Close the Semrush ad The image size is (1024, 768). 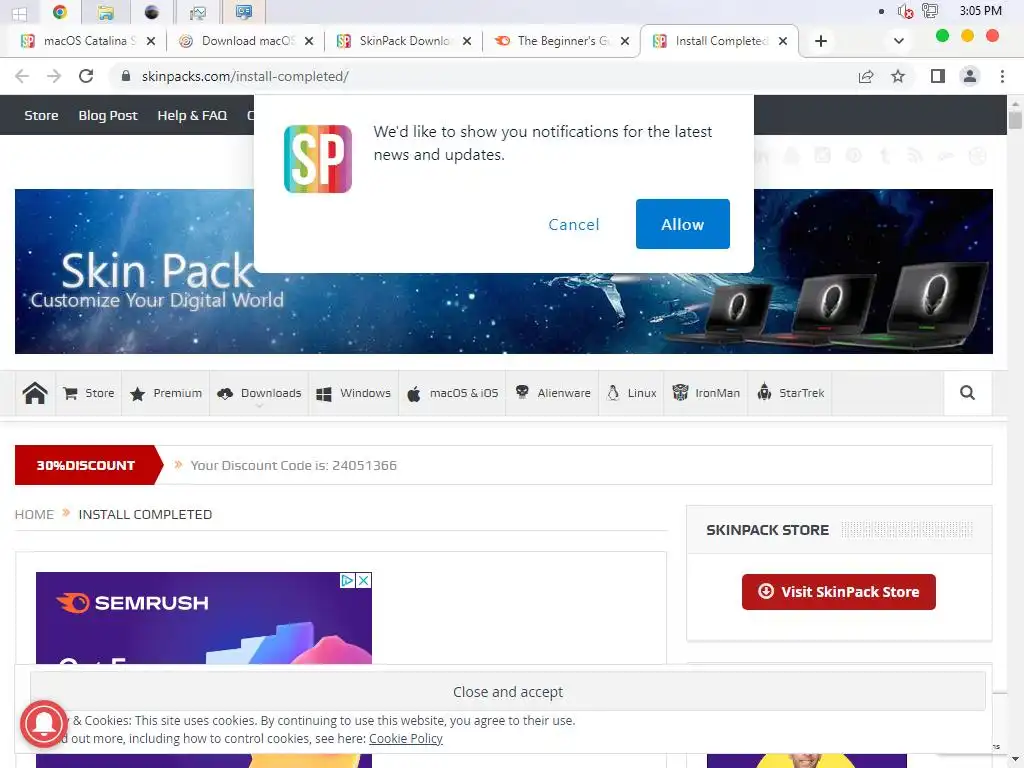[364, 580]
